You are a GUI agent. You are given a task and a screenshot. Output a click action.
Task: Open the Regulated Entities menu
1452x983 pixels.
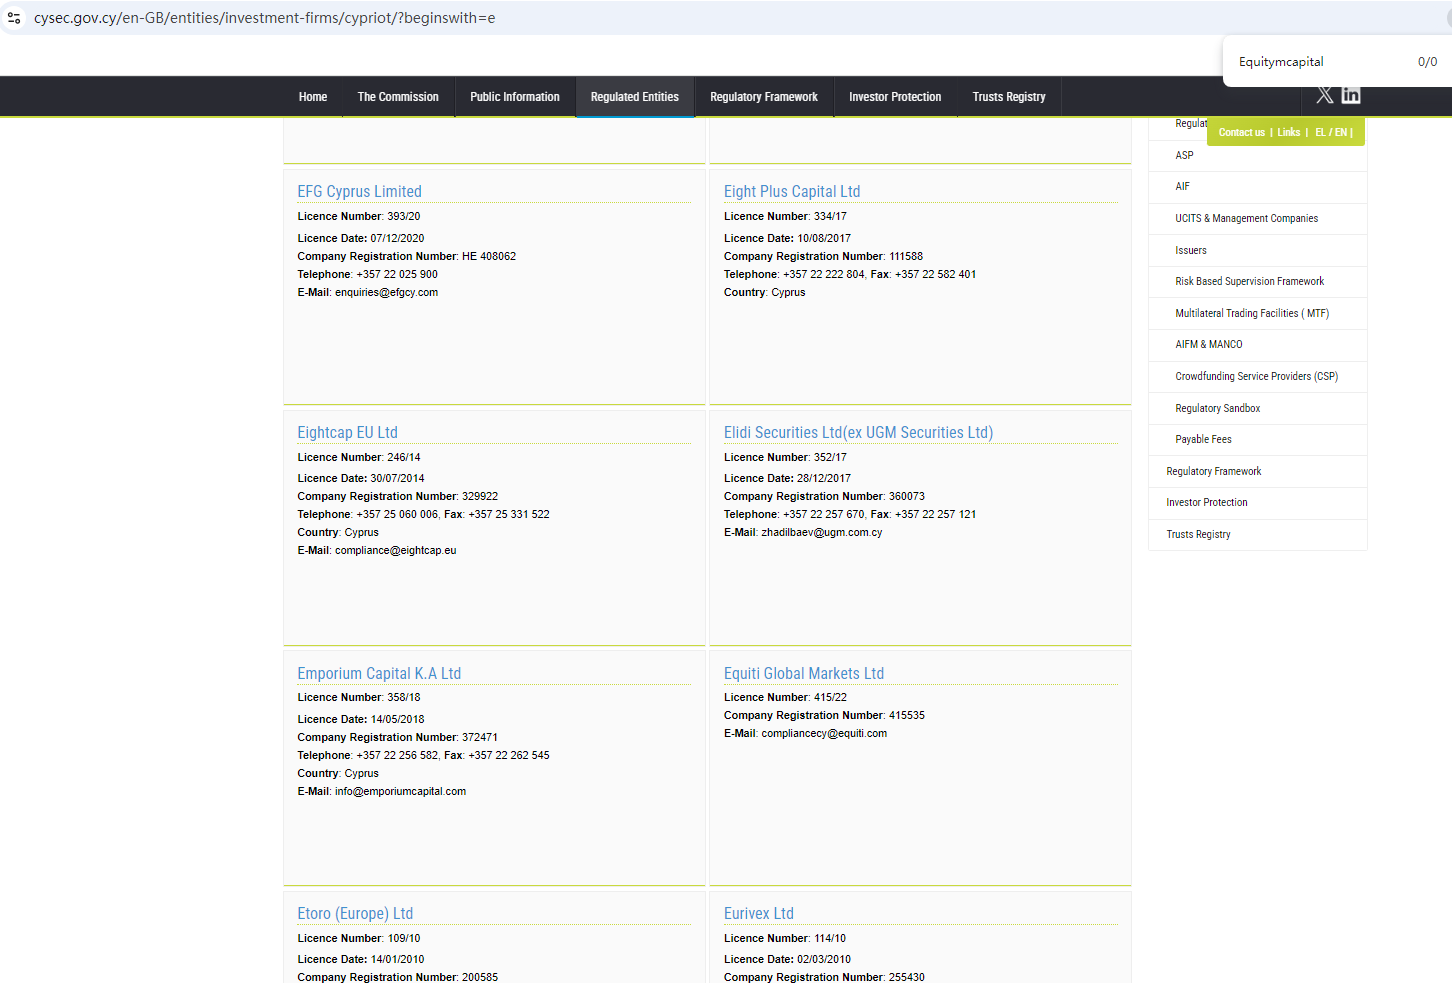[634, 97]
